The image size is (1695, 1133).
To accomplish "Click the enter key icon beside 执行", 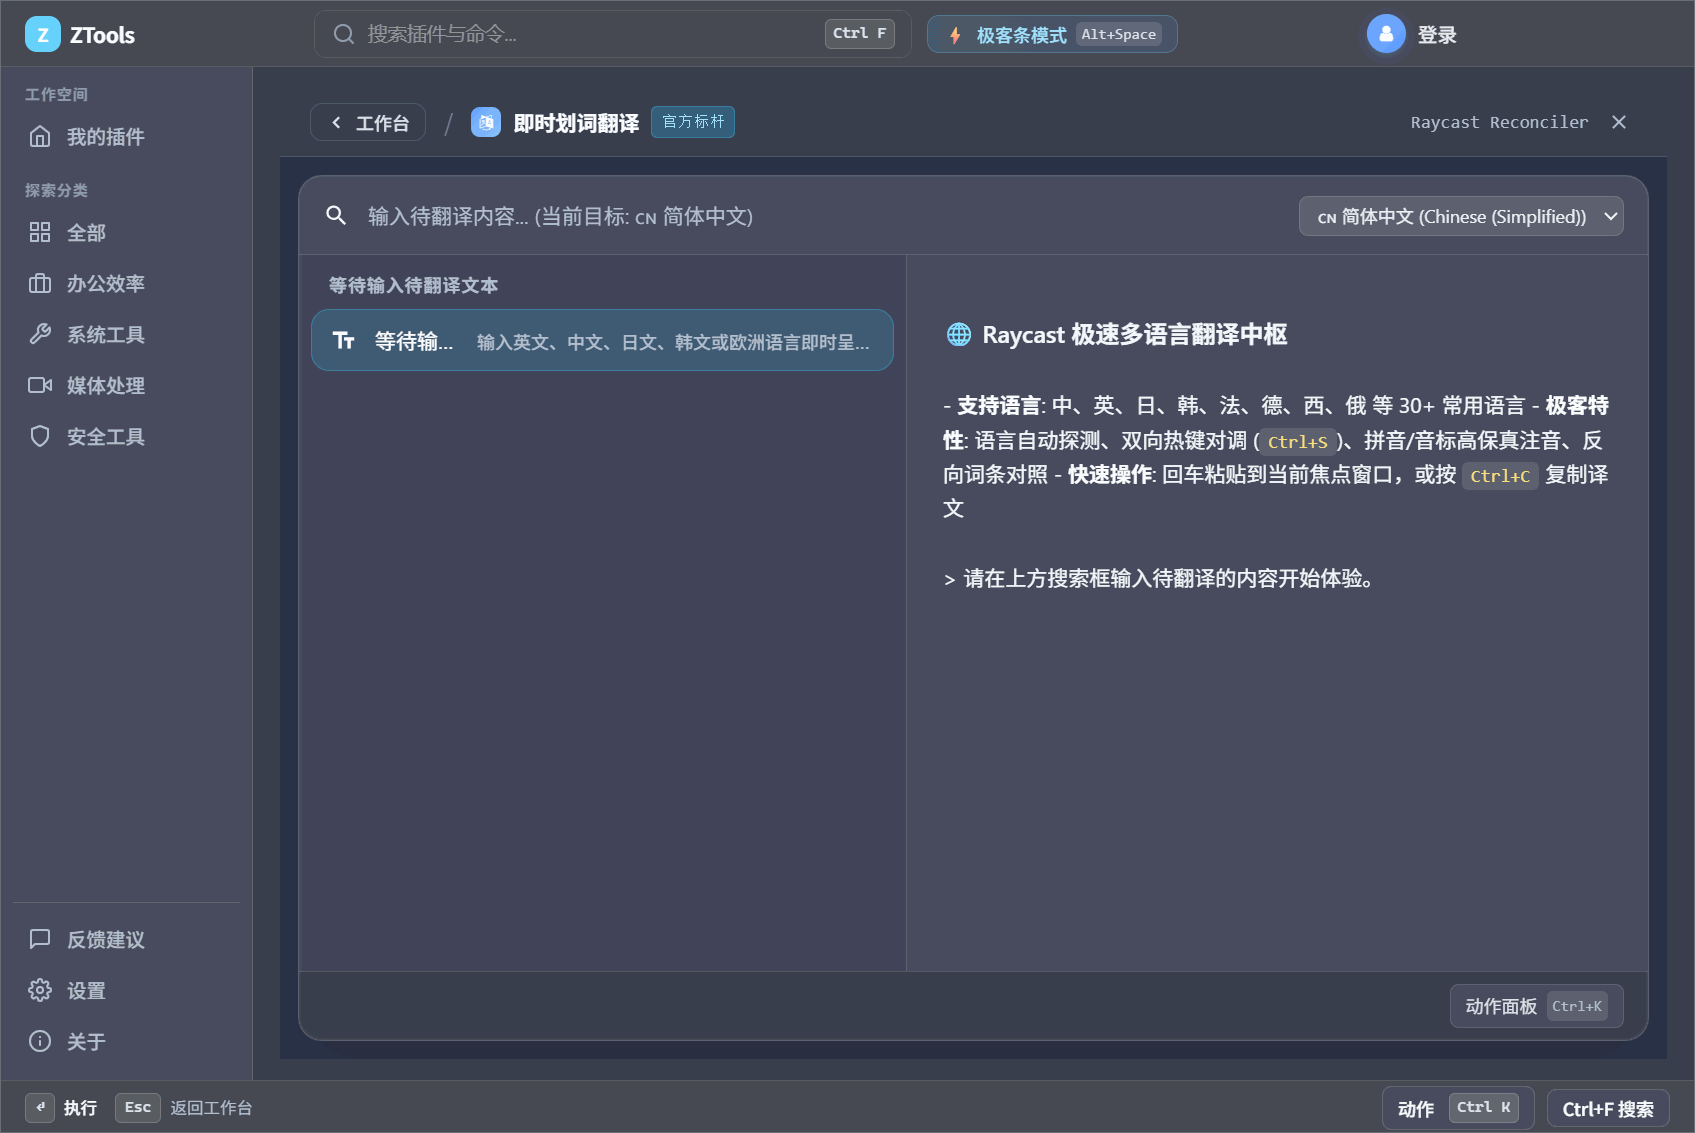I will 40,1108.
